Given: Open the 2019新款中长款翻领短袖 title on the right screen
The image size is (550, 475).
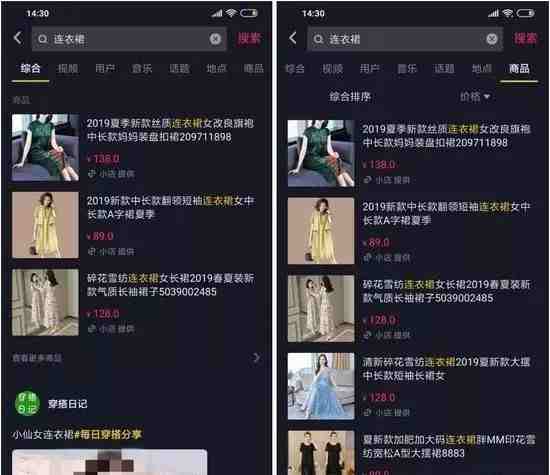Looking at the screenshot, I should (446, 214).
